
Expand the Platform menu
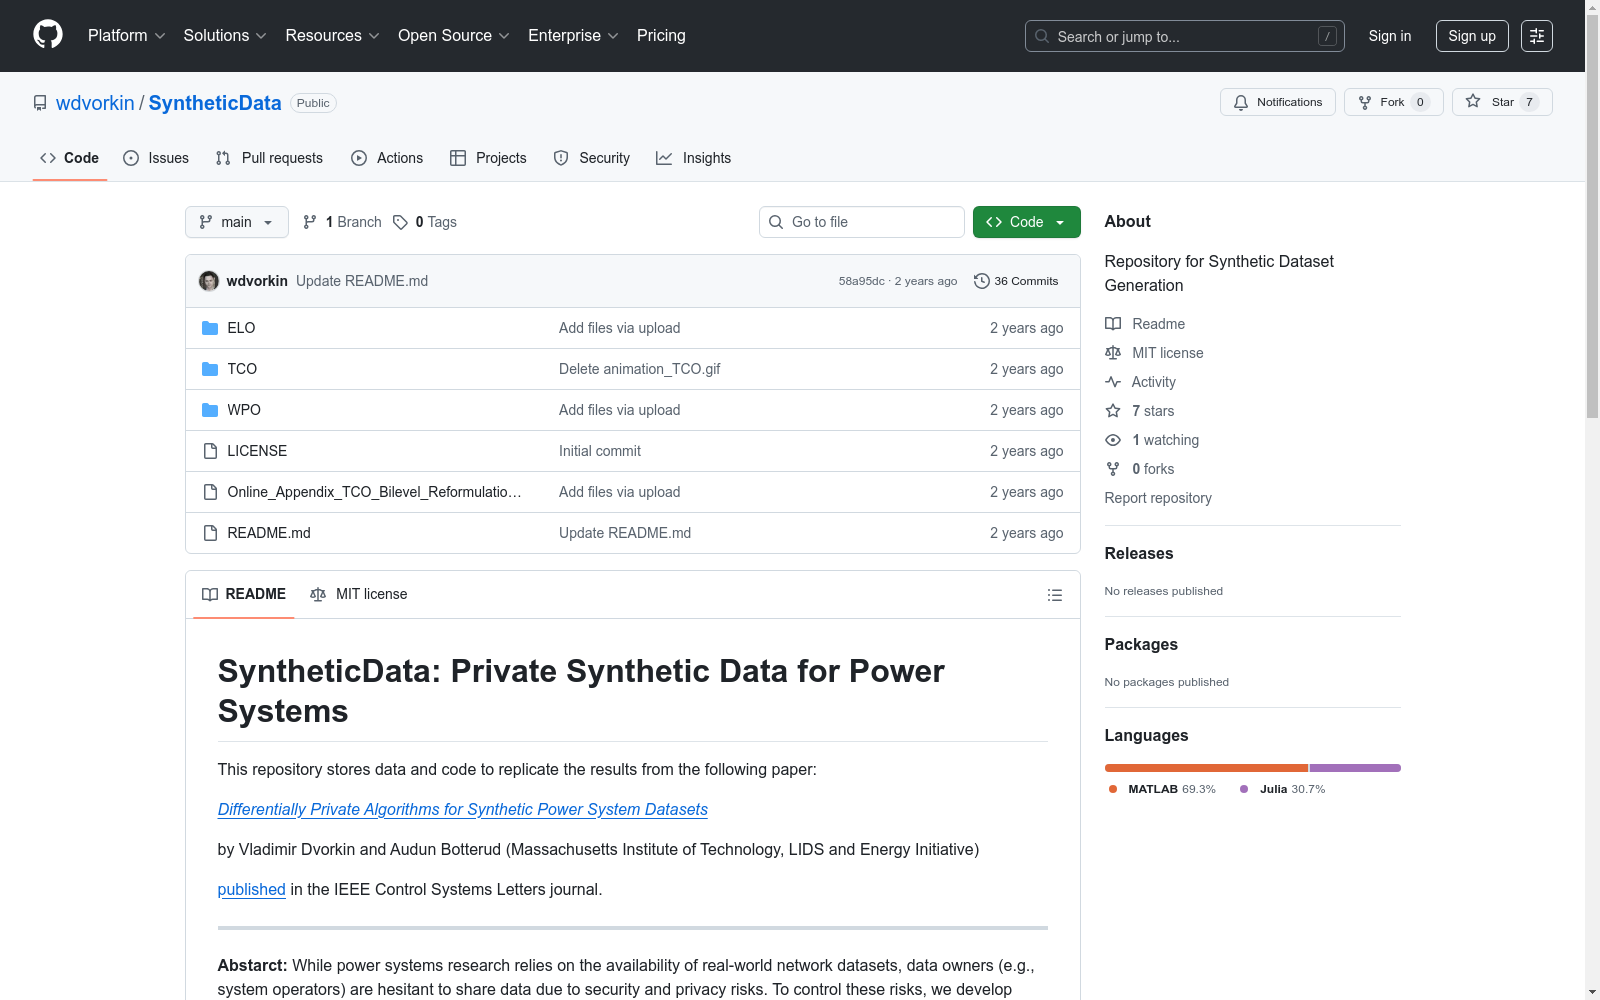tap(127, 36)
